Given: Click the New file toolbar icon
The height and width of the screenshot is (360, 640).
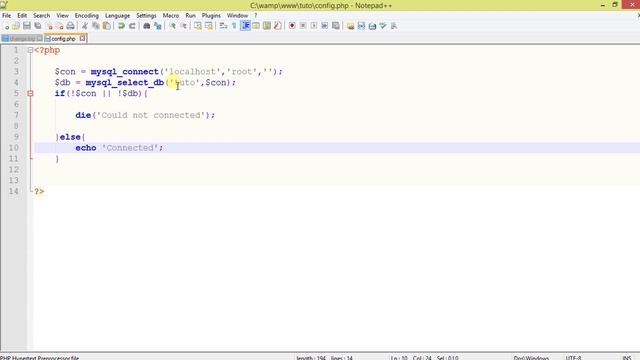Looking at the screenshot, I should click(6, 26).
